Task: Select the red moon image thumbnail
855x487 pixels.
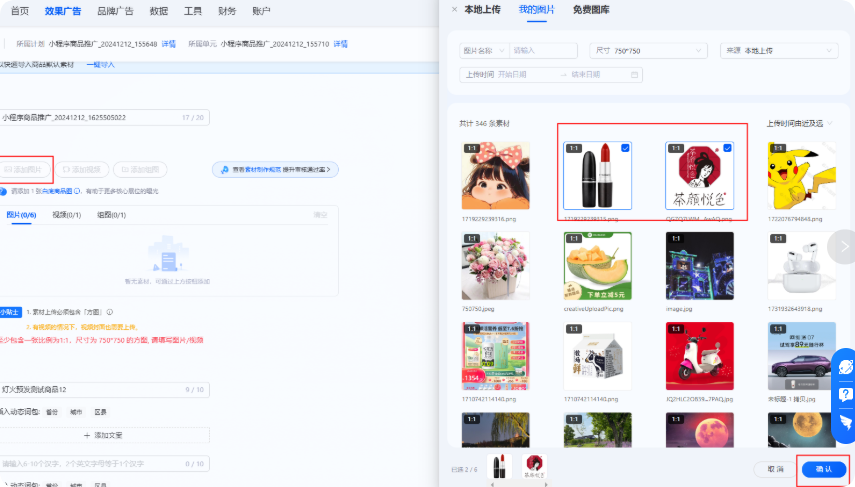Action: point(700,430)
